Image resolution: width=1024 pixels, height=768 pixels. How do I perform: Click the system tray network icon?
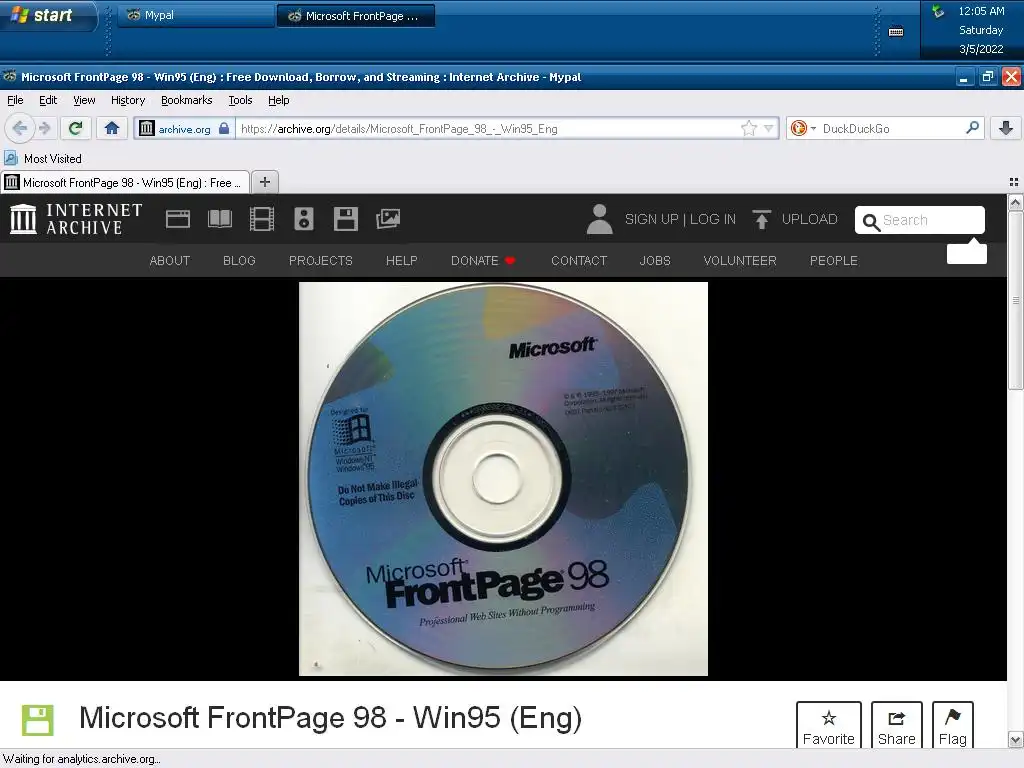point(938,11)
